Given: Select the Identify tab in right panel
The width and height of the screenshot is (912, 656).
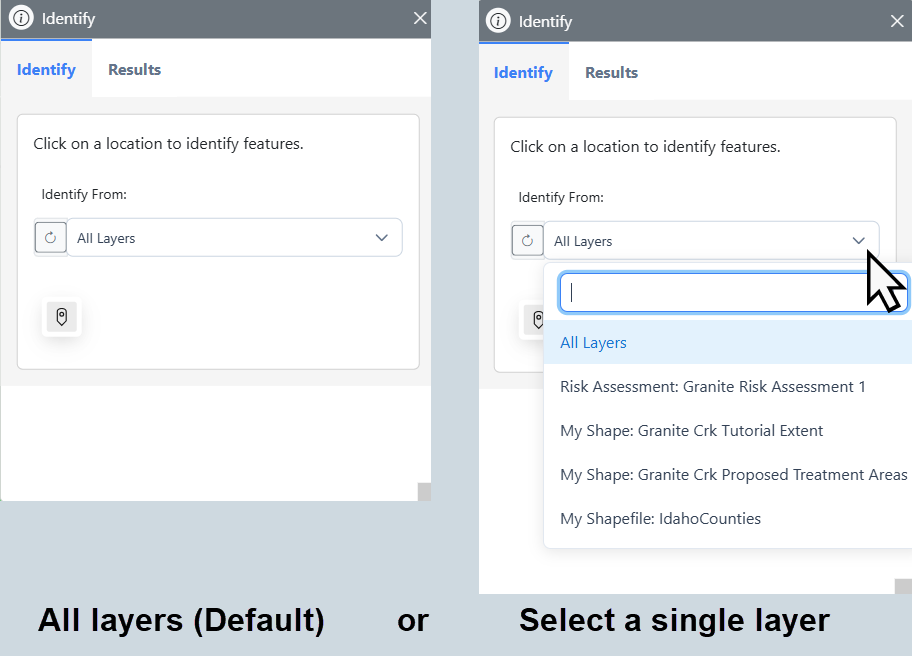Looking at the screenshot, I should coord(523,72).
